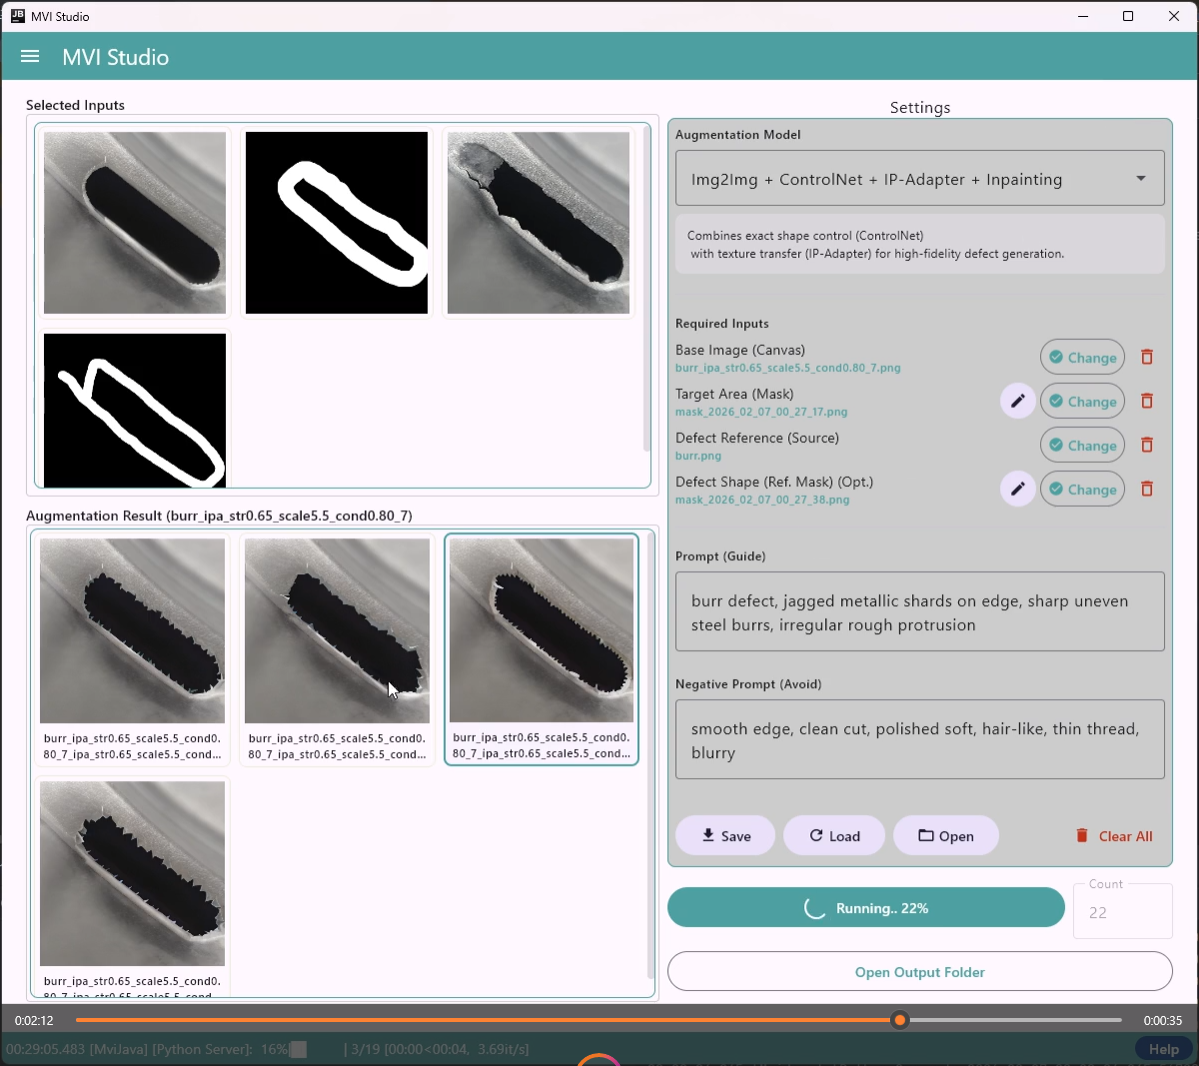Click the Augmentation Result panel scrollbar

651,756
